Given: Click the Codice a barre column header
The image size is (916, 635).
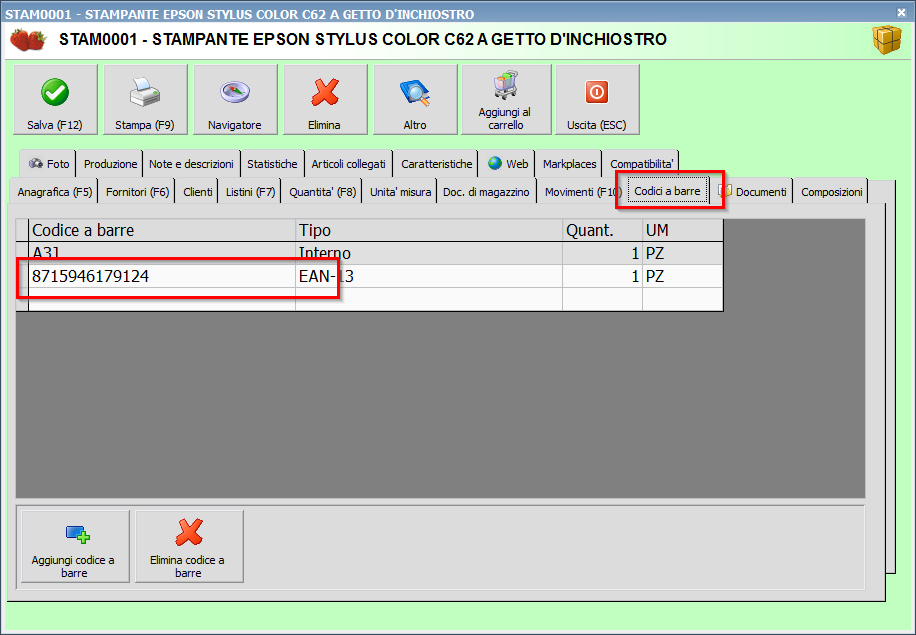Looking at the screenshot, I should pos(162,231).
